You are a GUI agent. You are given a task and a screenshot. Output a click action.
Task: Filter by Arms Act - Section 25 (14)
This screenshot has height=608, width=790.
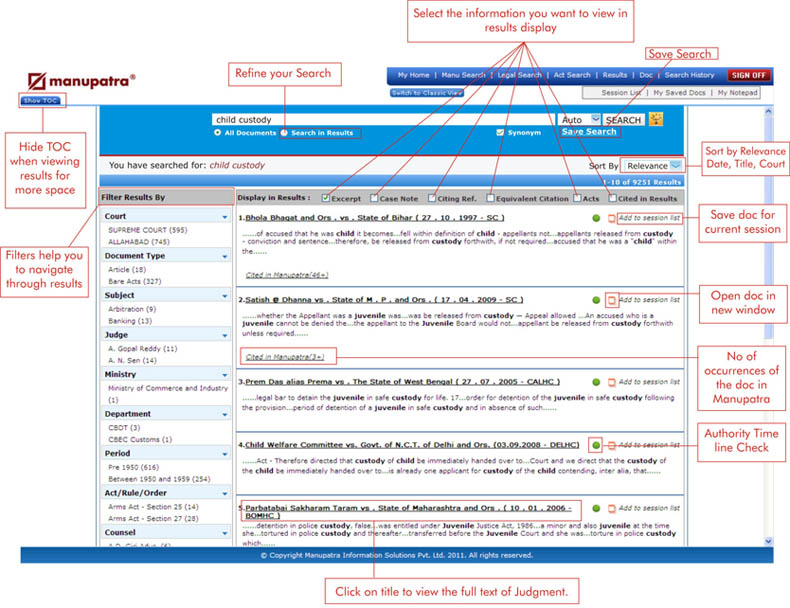pos(153,507)
